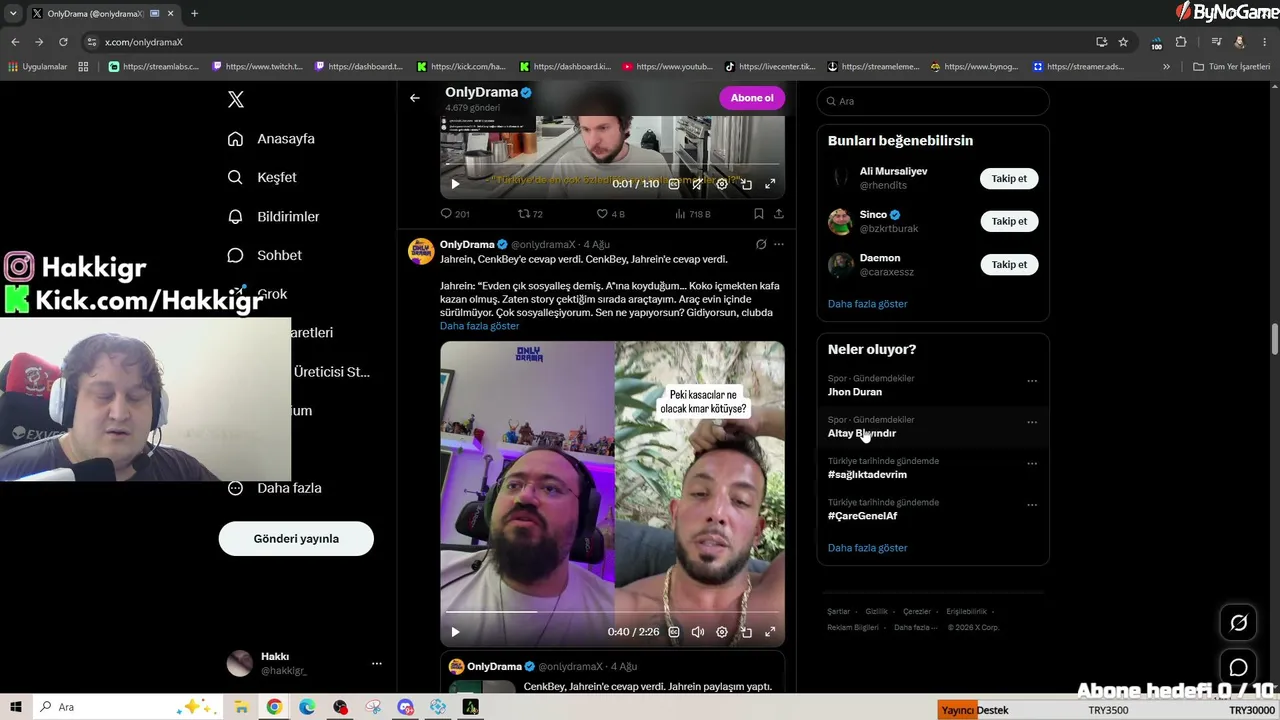Show more suggestions under Bunları beğenebilirsin
The height and width of the screenshot is (720, 1280).
tap(867, 304)
